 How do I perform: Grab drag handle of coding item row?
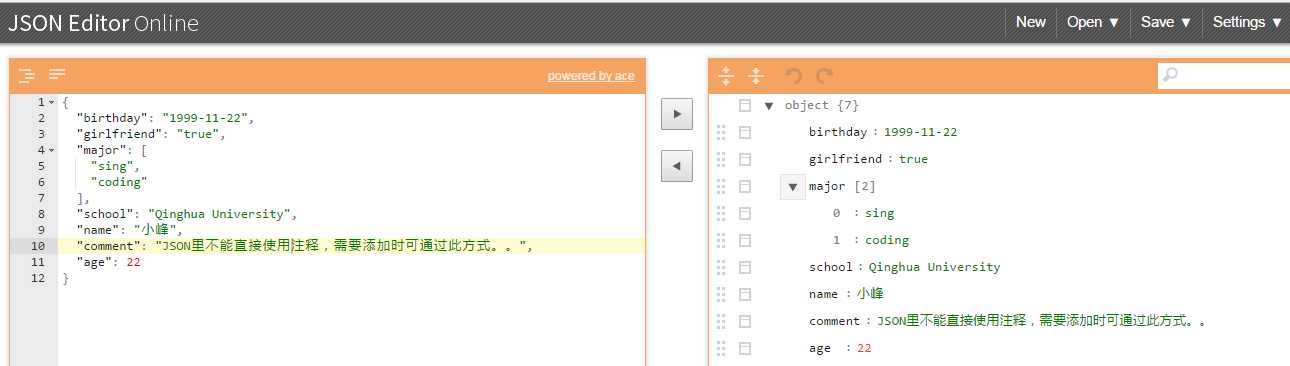721,240
